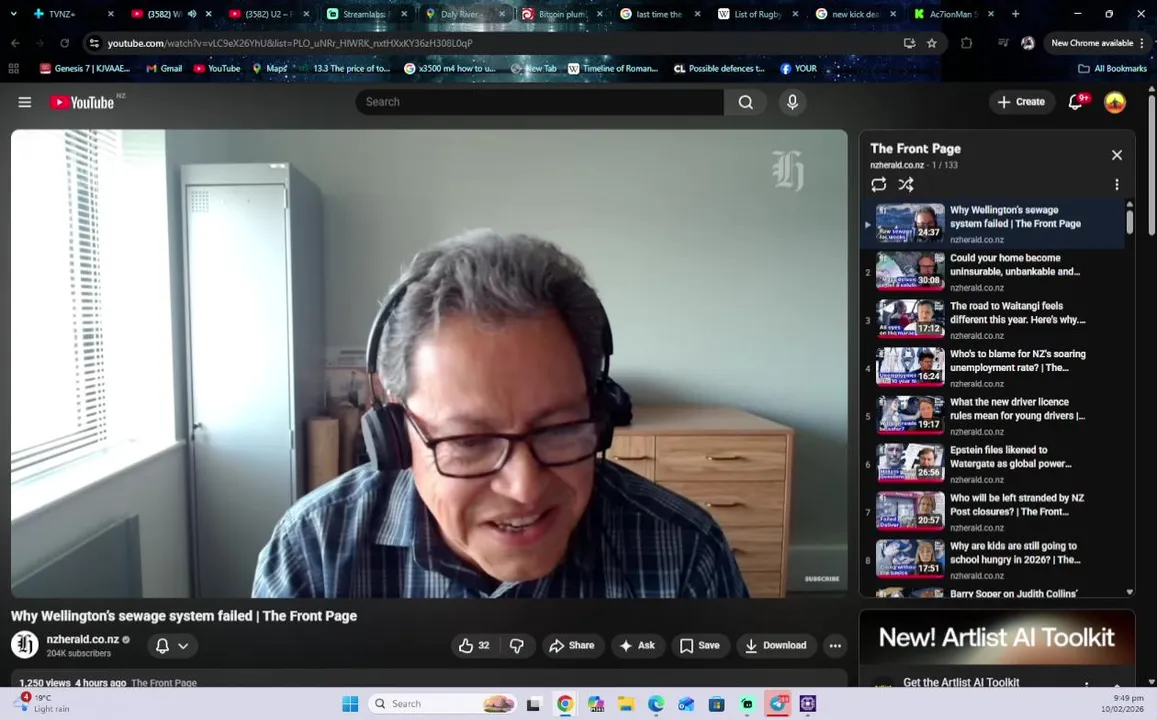Switch to the Bitcoin plum browser tab

click(561, 13)
